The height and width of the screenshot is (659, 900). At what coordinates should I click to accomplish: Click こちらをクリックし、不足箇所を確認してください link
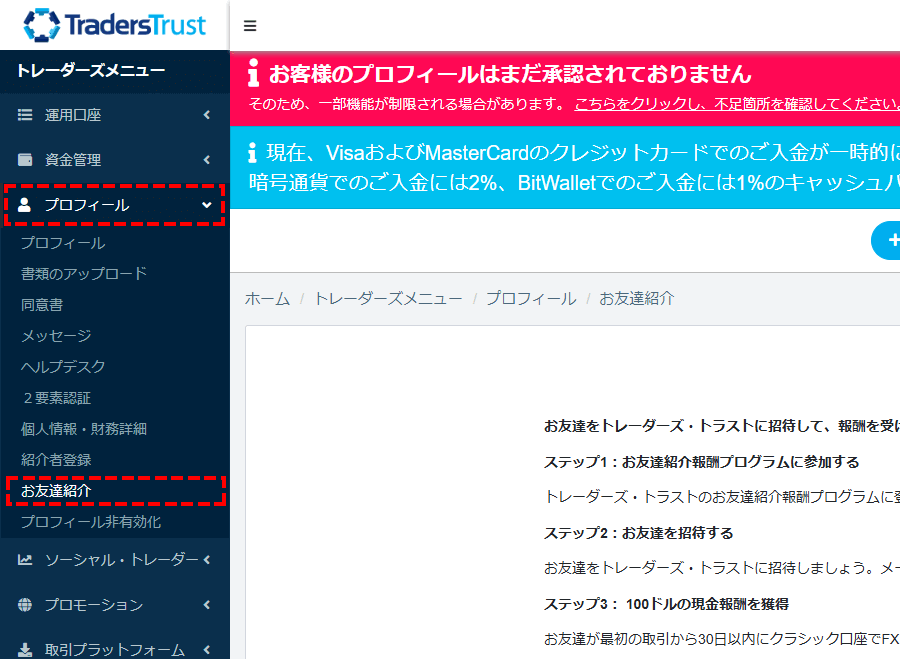pyautogui.click(x=737, y=104)
